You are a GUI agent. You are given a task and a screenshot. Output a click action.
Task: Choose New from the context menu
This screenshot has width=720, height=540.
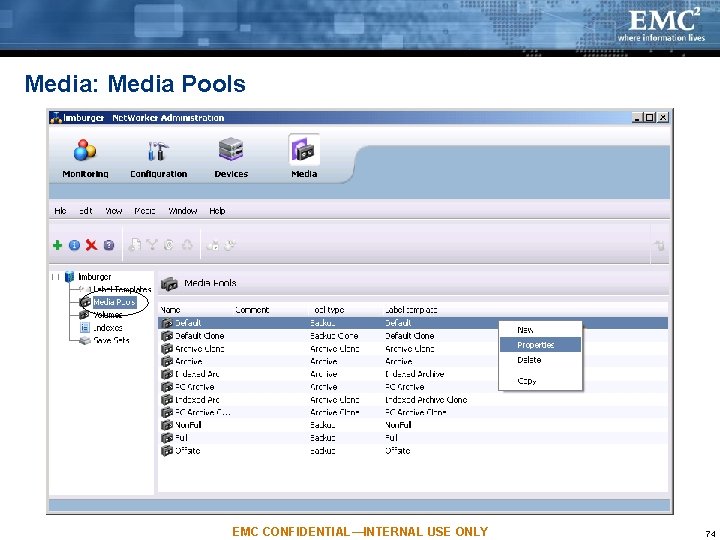540,330
